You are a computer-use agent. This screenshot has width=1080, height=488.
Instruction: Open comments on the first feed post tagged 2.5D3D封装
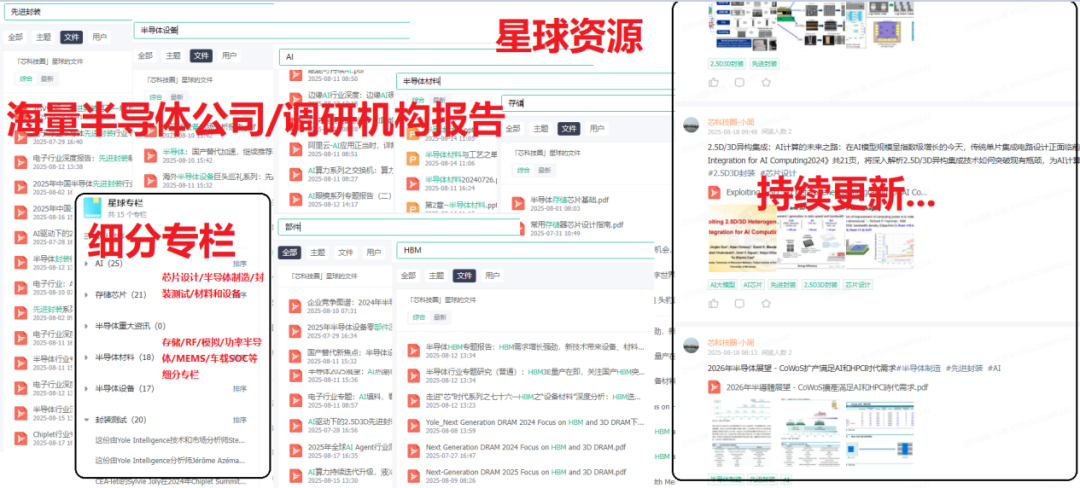point(739,82)
